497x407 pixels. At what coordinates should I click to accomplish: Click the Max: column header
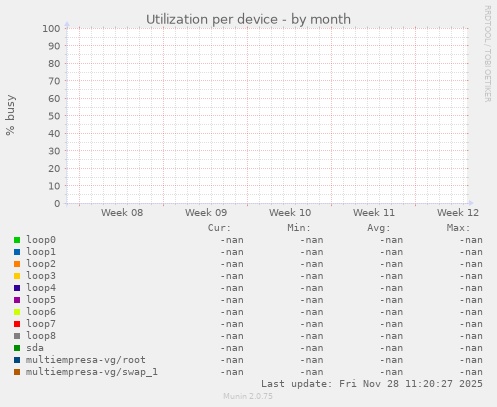coord(458,228)
